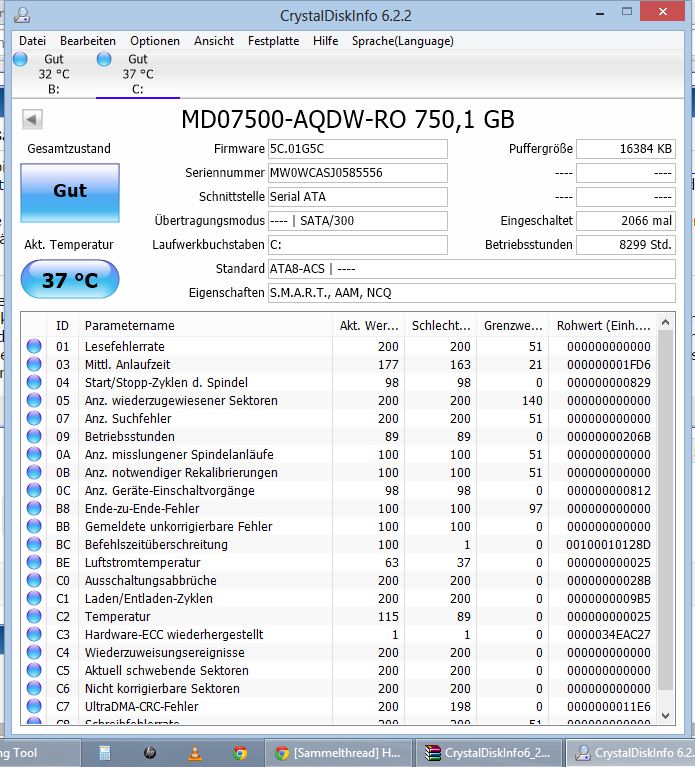This screenshot has height=767, width=695.
Task: Click status icon of Luftstromtemperatur row
Action: coord(34,563)
